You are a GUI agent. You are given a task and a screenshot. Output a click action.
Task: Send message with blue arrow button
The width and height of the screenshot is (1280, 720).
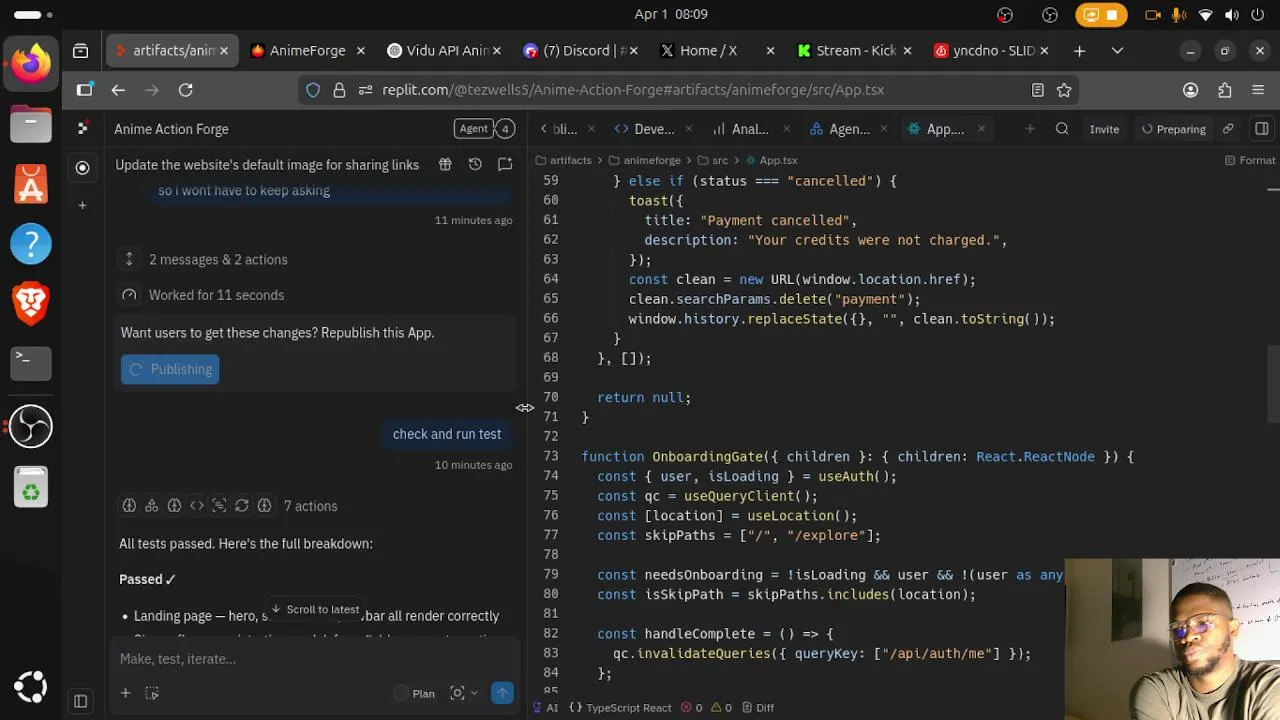click(502, 693)
